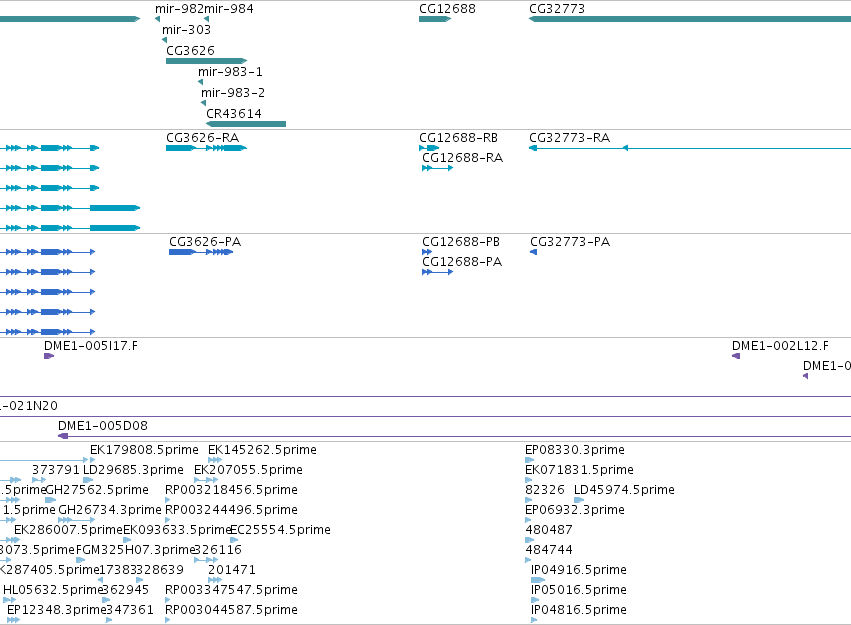Select the CG12688-PA protein arrow
This screenshot has height=625, width=851.
pos(437,272)
